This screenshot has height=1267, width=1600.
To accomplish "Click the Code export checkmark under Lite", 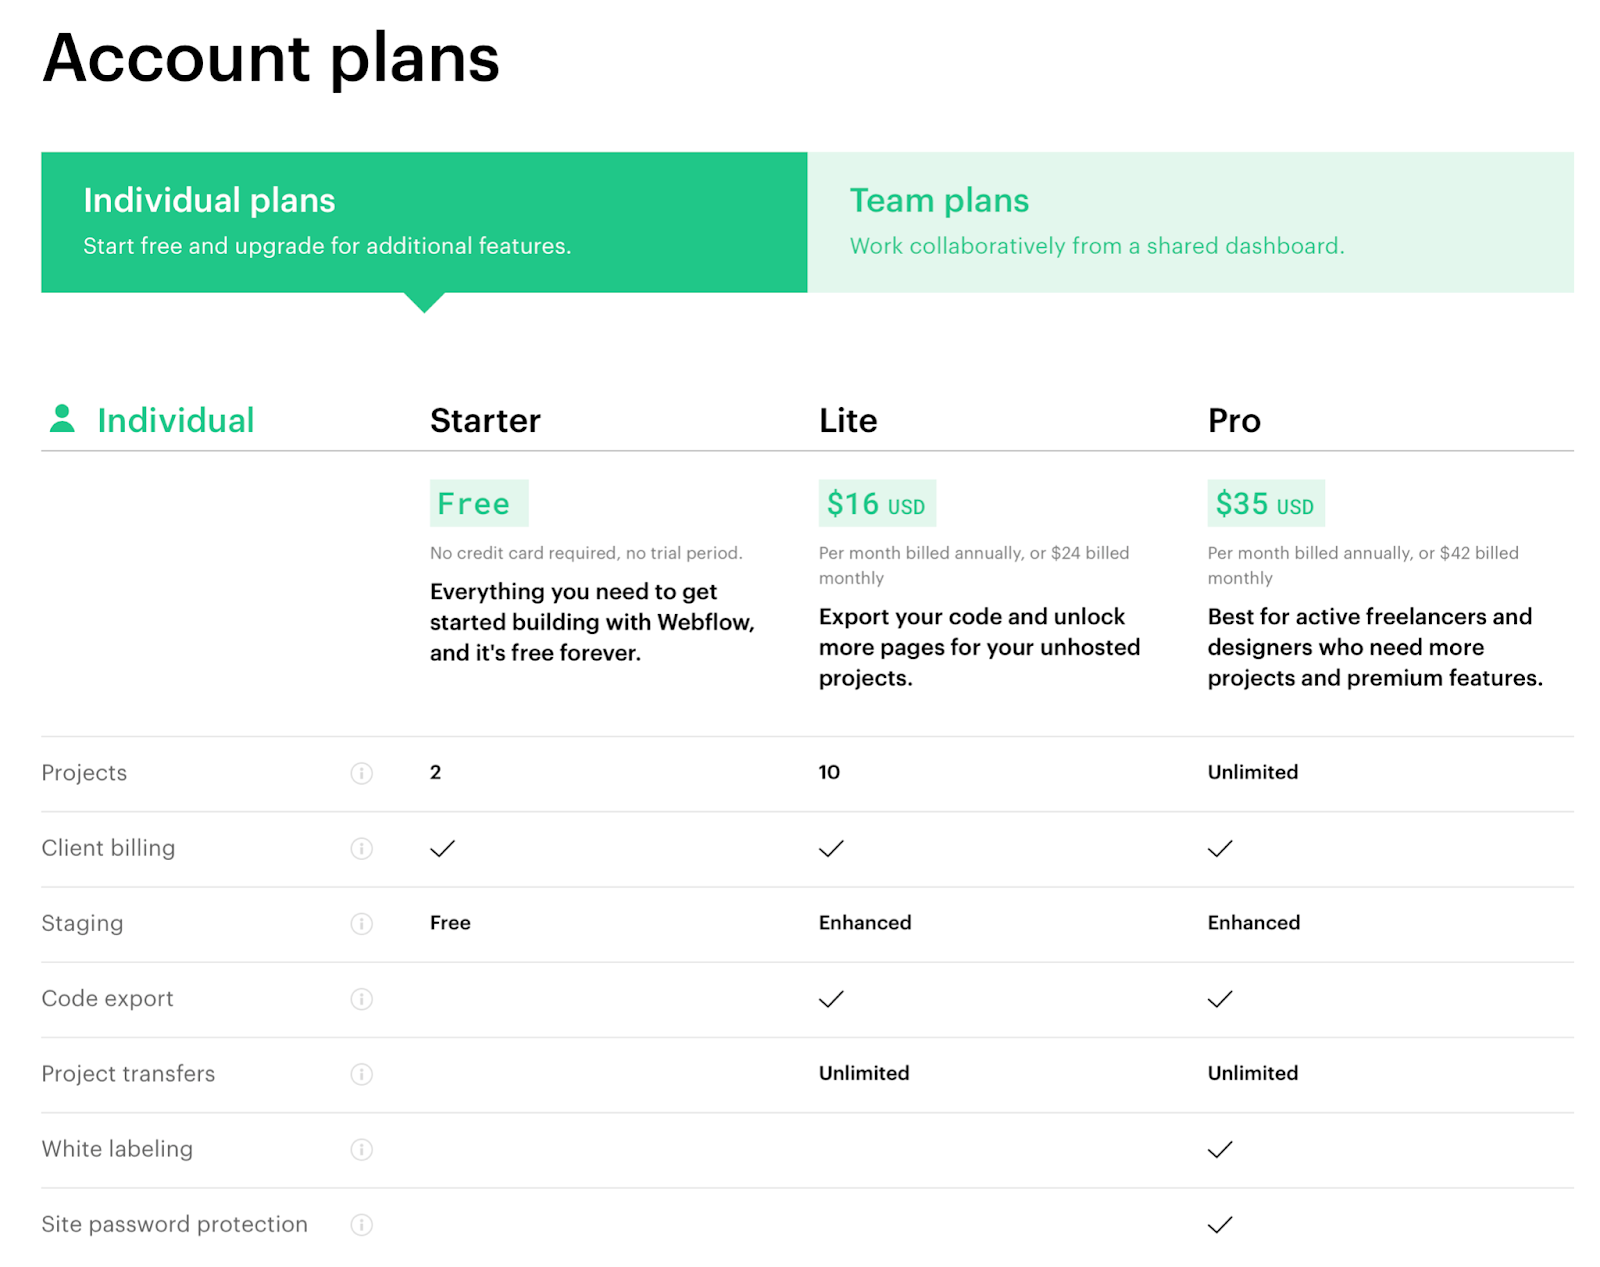I will [x=831, y=999].
